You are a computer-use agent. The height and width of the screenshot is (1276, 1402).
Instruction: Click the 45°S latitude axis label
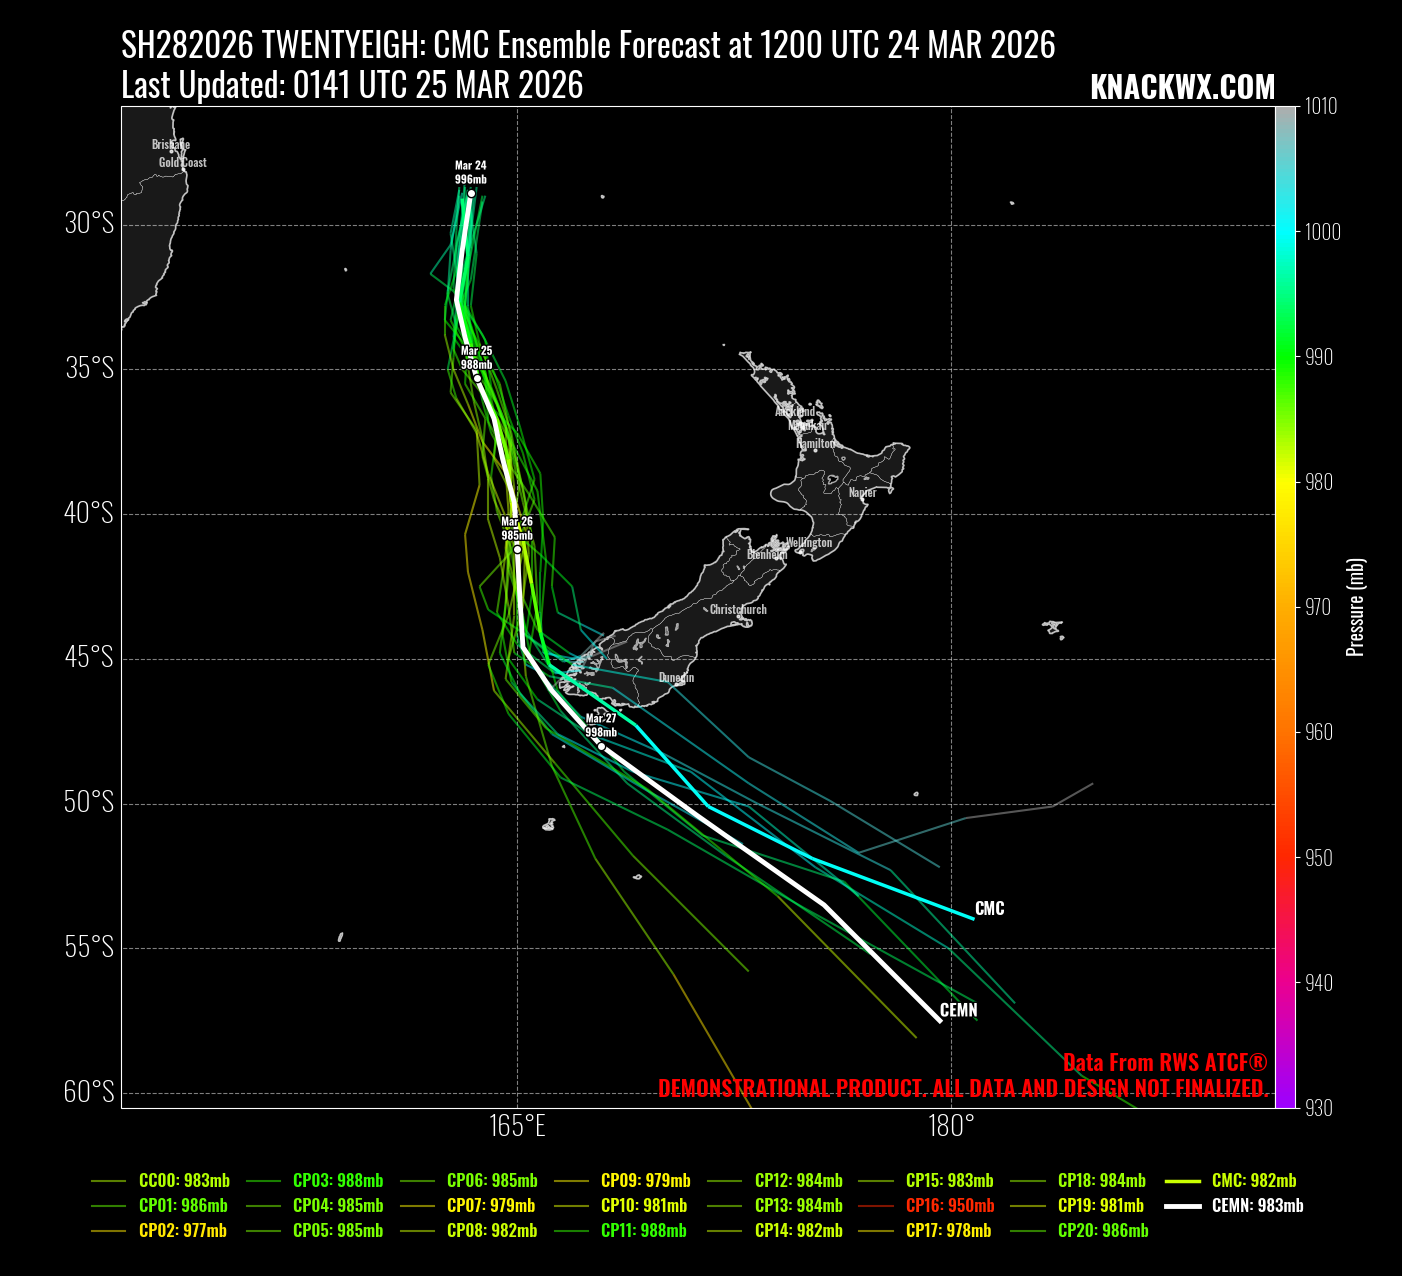[89, 657]
